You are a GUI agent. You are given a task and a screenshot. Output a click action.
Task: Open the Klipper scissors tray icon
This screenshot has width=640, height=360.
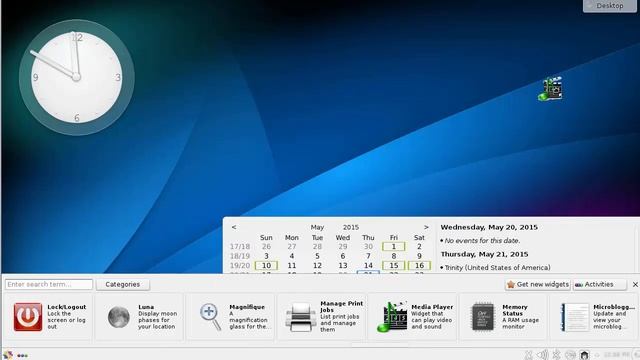click(529, 355)
